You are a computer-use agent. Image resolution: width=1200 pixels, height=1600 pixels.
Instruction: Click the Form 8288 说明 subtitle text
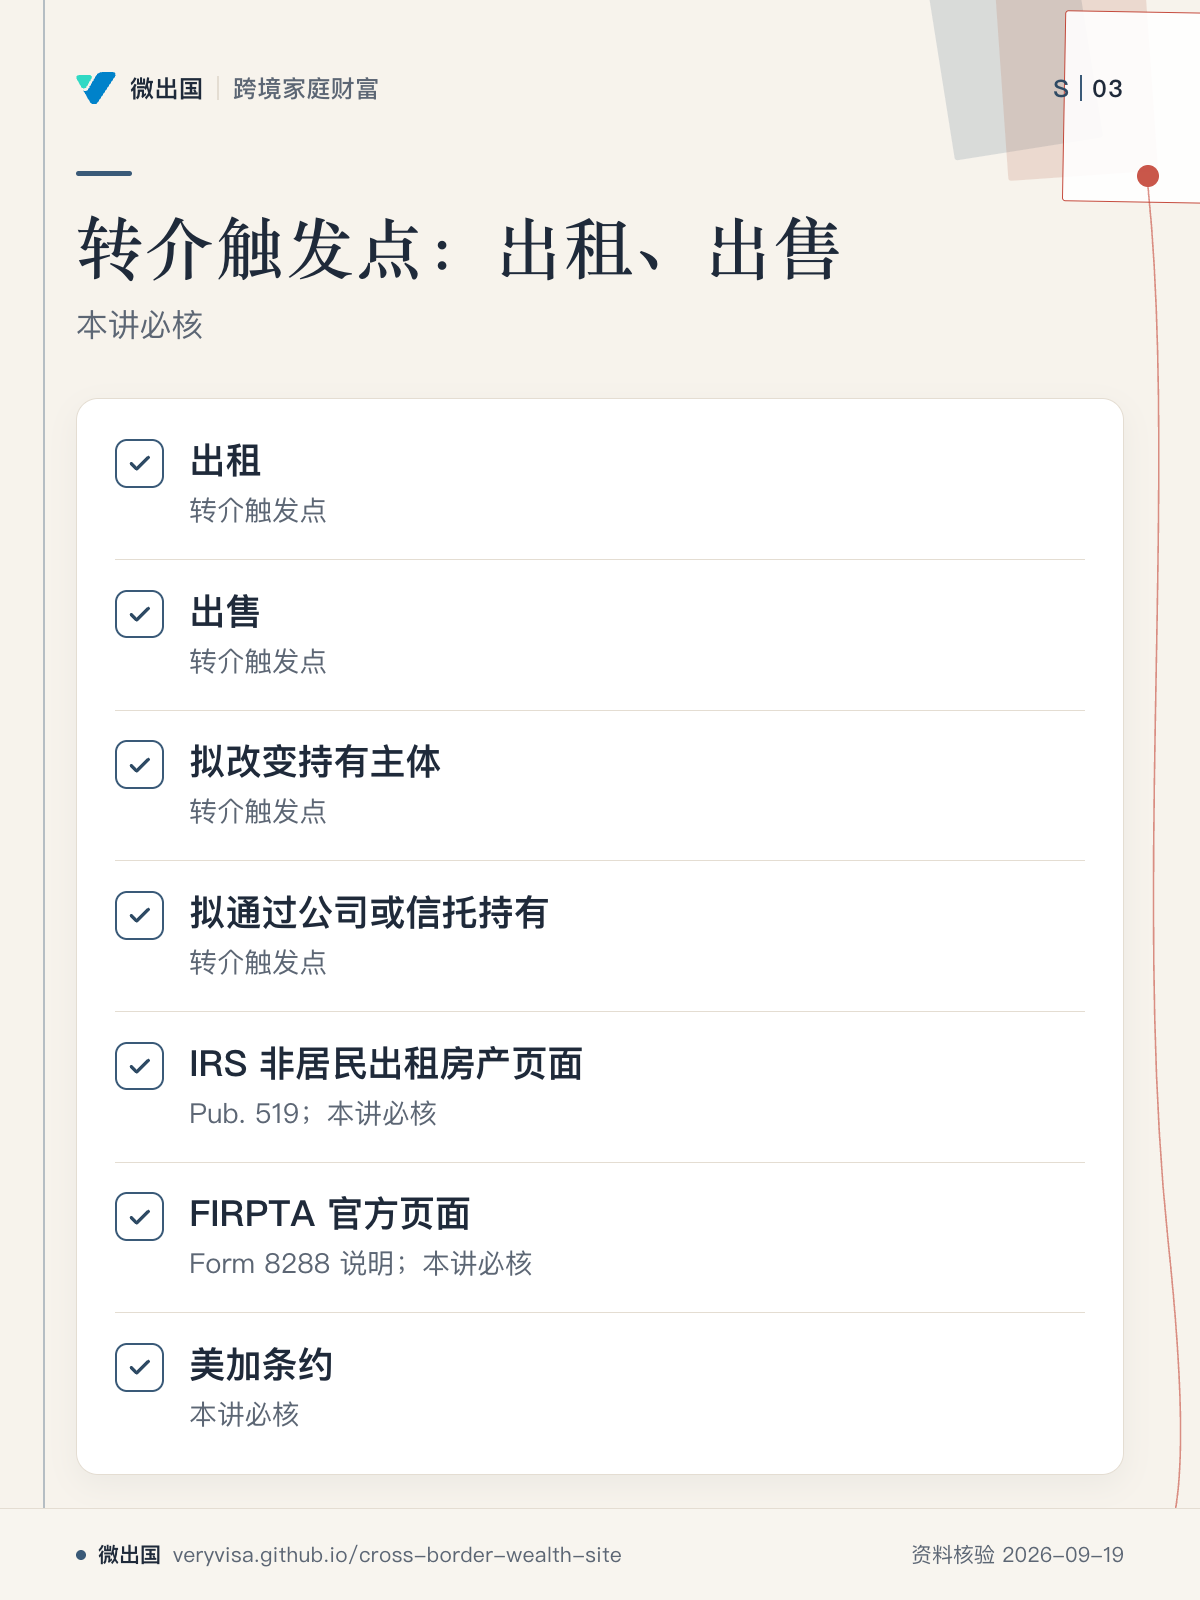(292, 1264)
